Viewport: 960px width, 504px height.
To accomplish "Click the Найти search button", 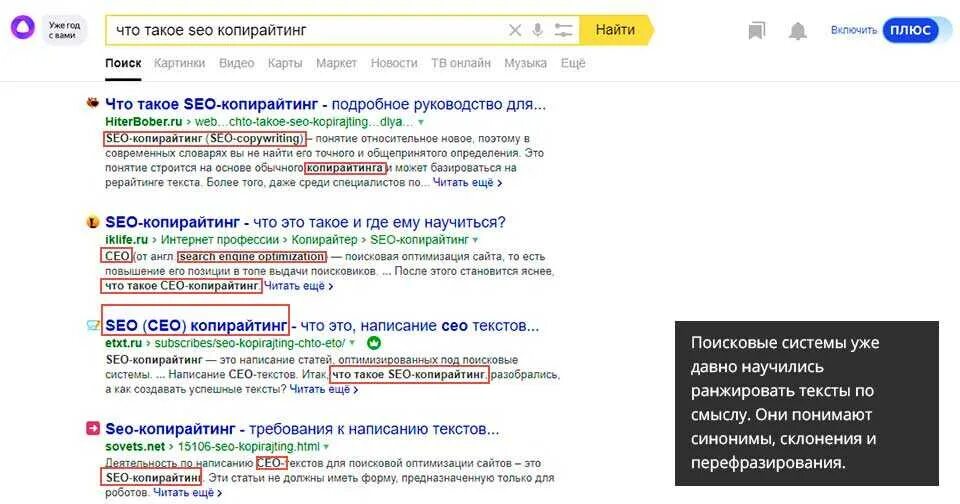I will (616, 30).
